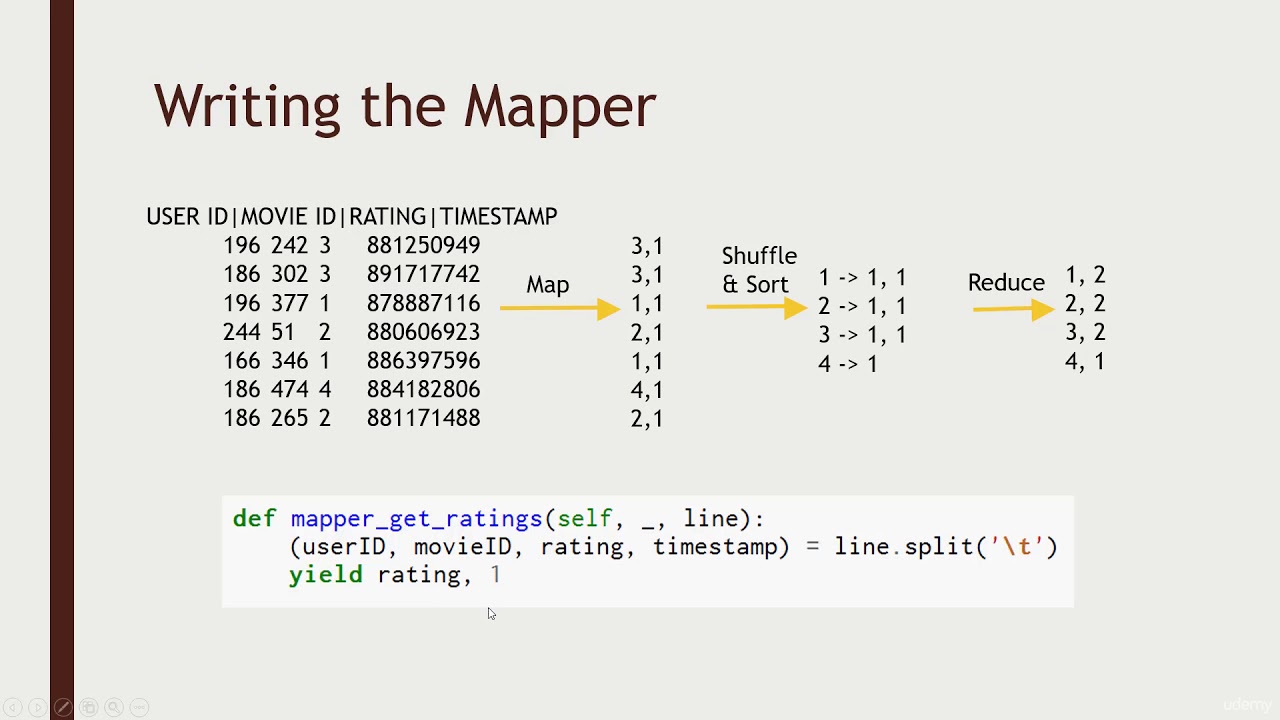Click the shuffle result '3 -> 1, 1'

click(862, 335)
